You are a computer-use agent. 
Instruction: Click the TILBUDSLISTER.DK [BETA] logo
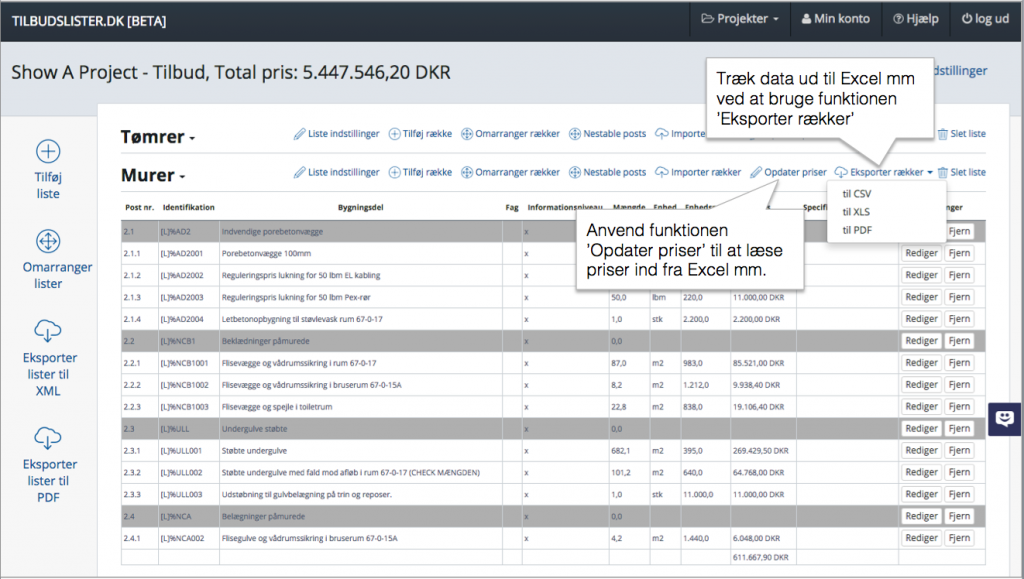pos(89,21)
